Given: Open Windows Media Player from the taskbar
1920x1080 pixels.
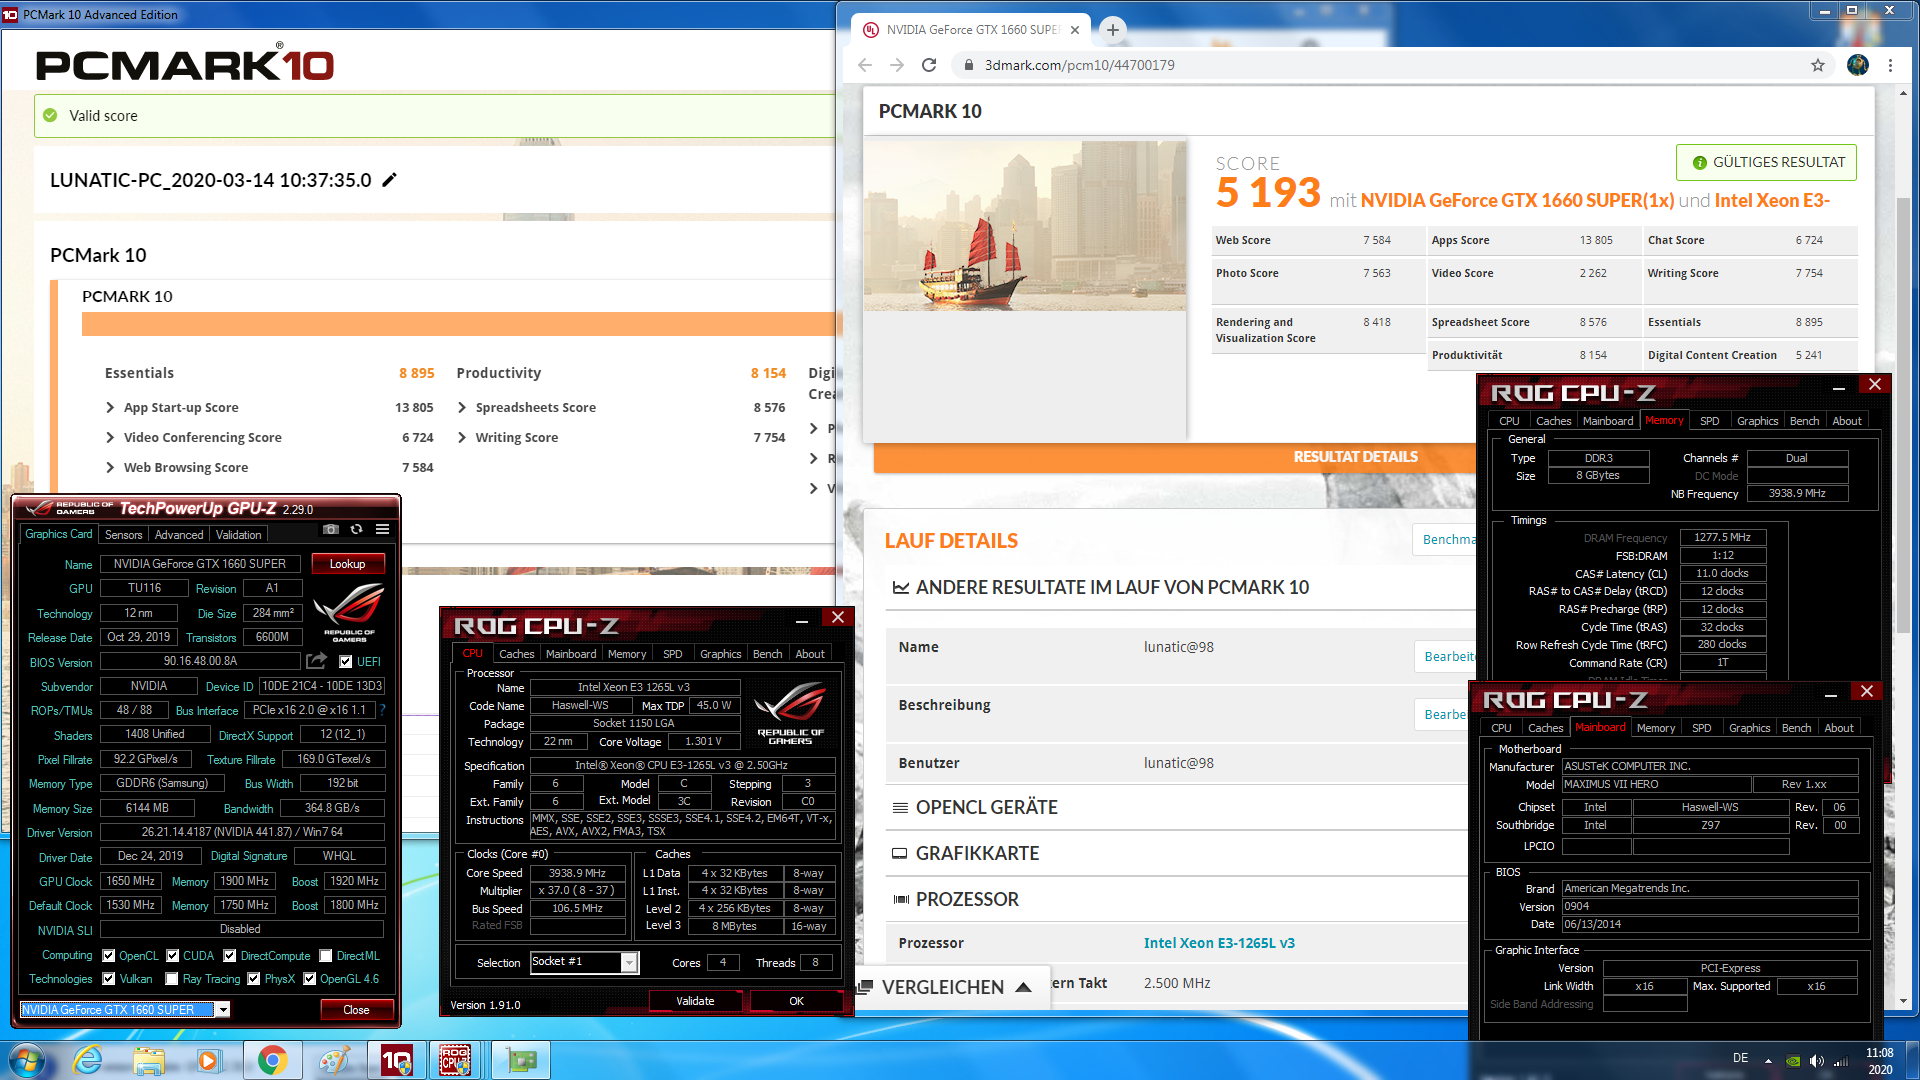Looking at the screenshot, I should 208,1060.
